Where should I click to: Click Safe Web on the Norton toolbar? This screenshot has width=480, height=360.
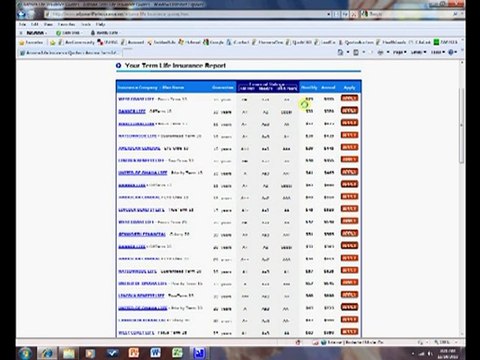coord(68,33)
